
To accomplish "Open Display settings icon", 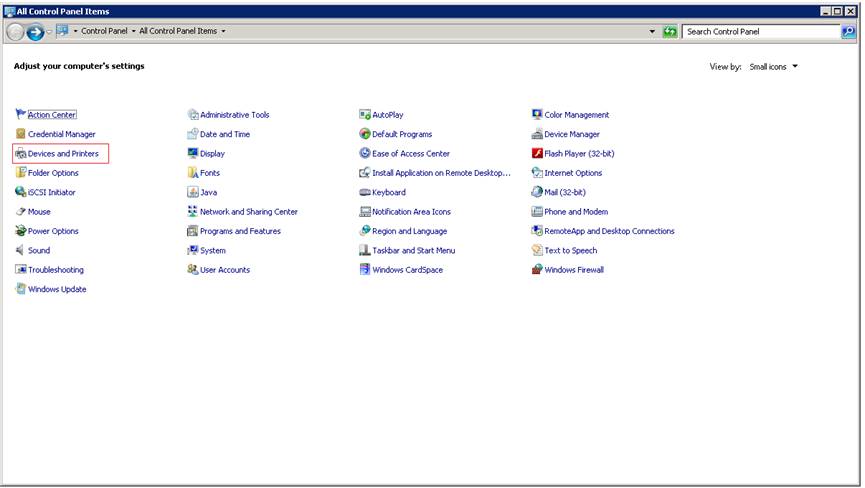I will 193,153.
